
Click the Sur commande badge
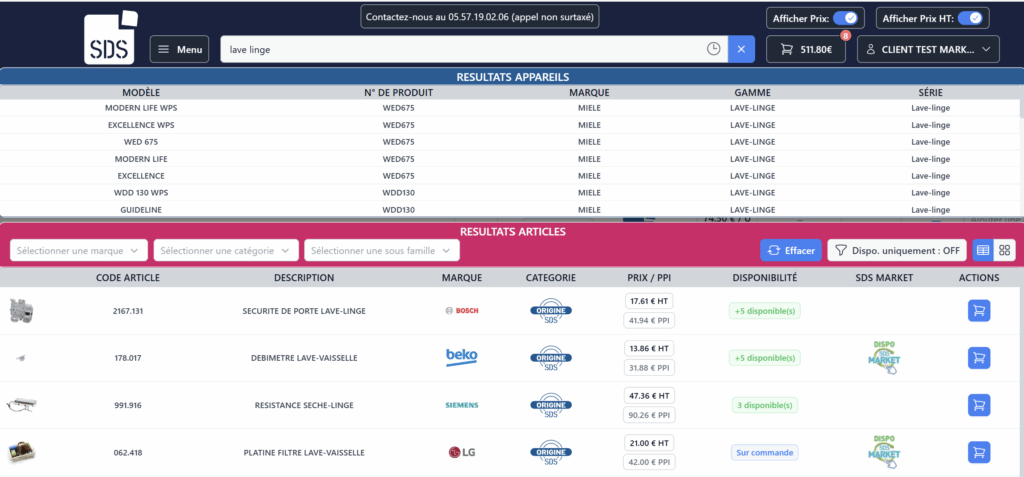tap(765, 452)
